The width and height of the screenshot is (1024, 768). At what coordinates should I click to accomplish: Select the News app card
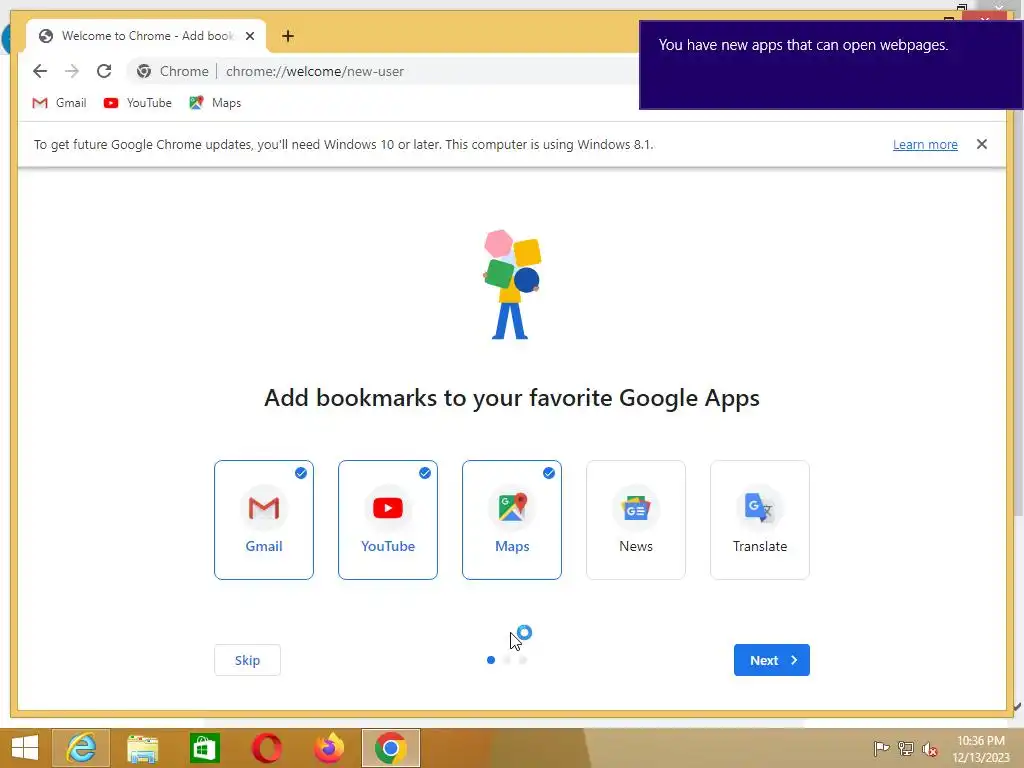click(x=636, y=520)
